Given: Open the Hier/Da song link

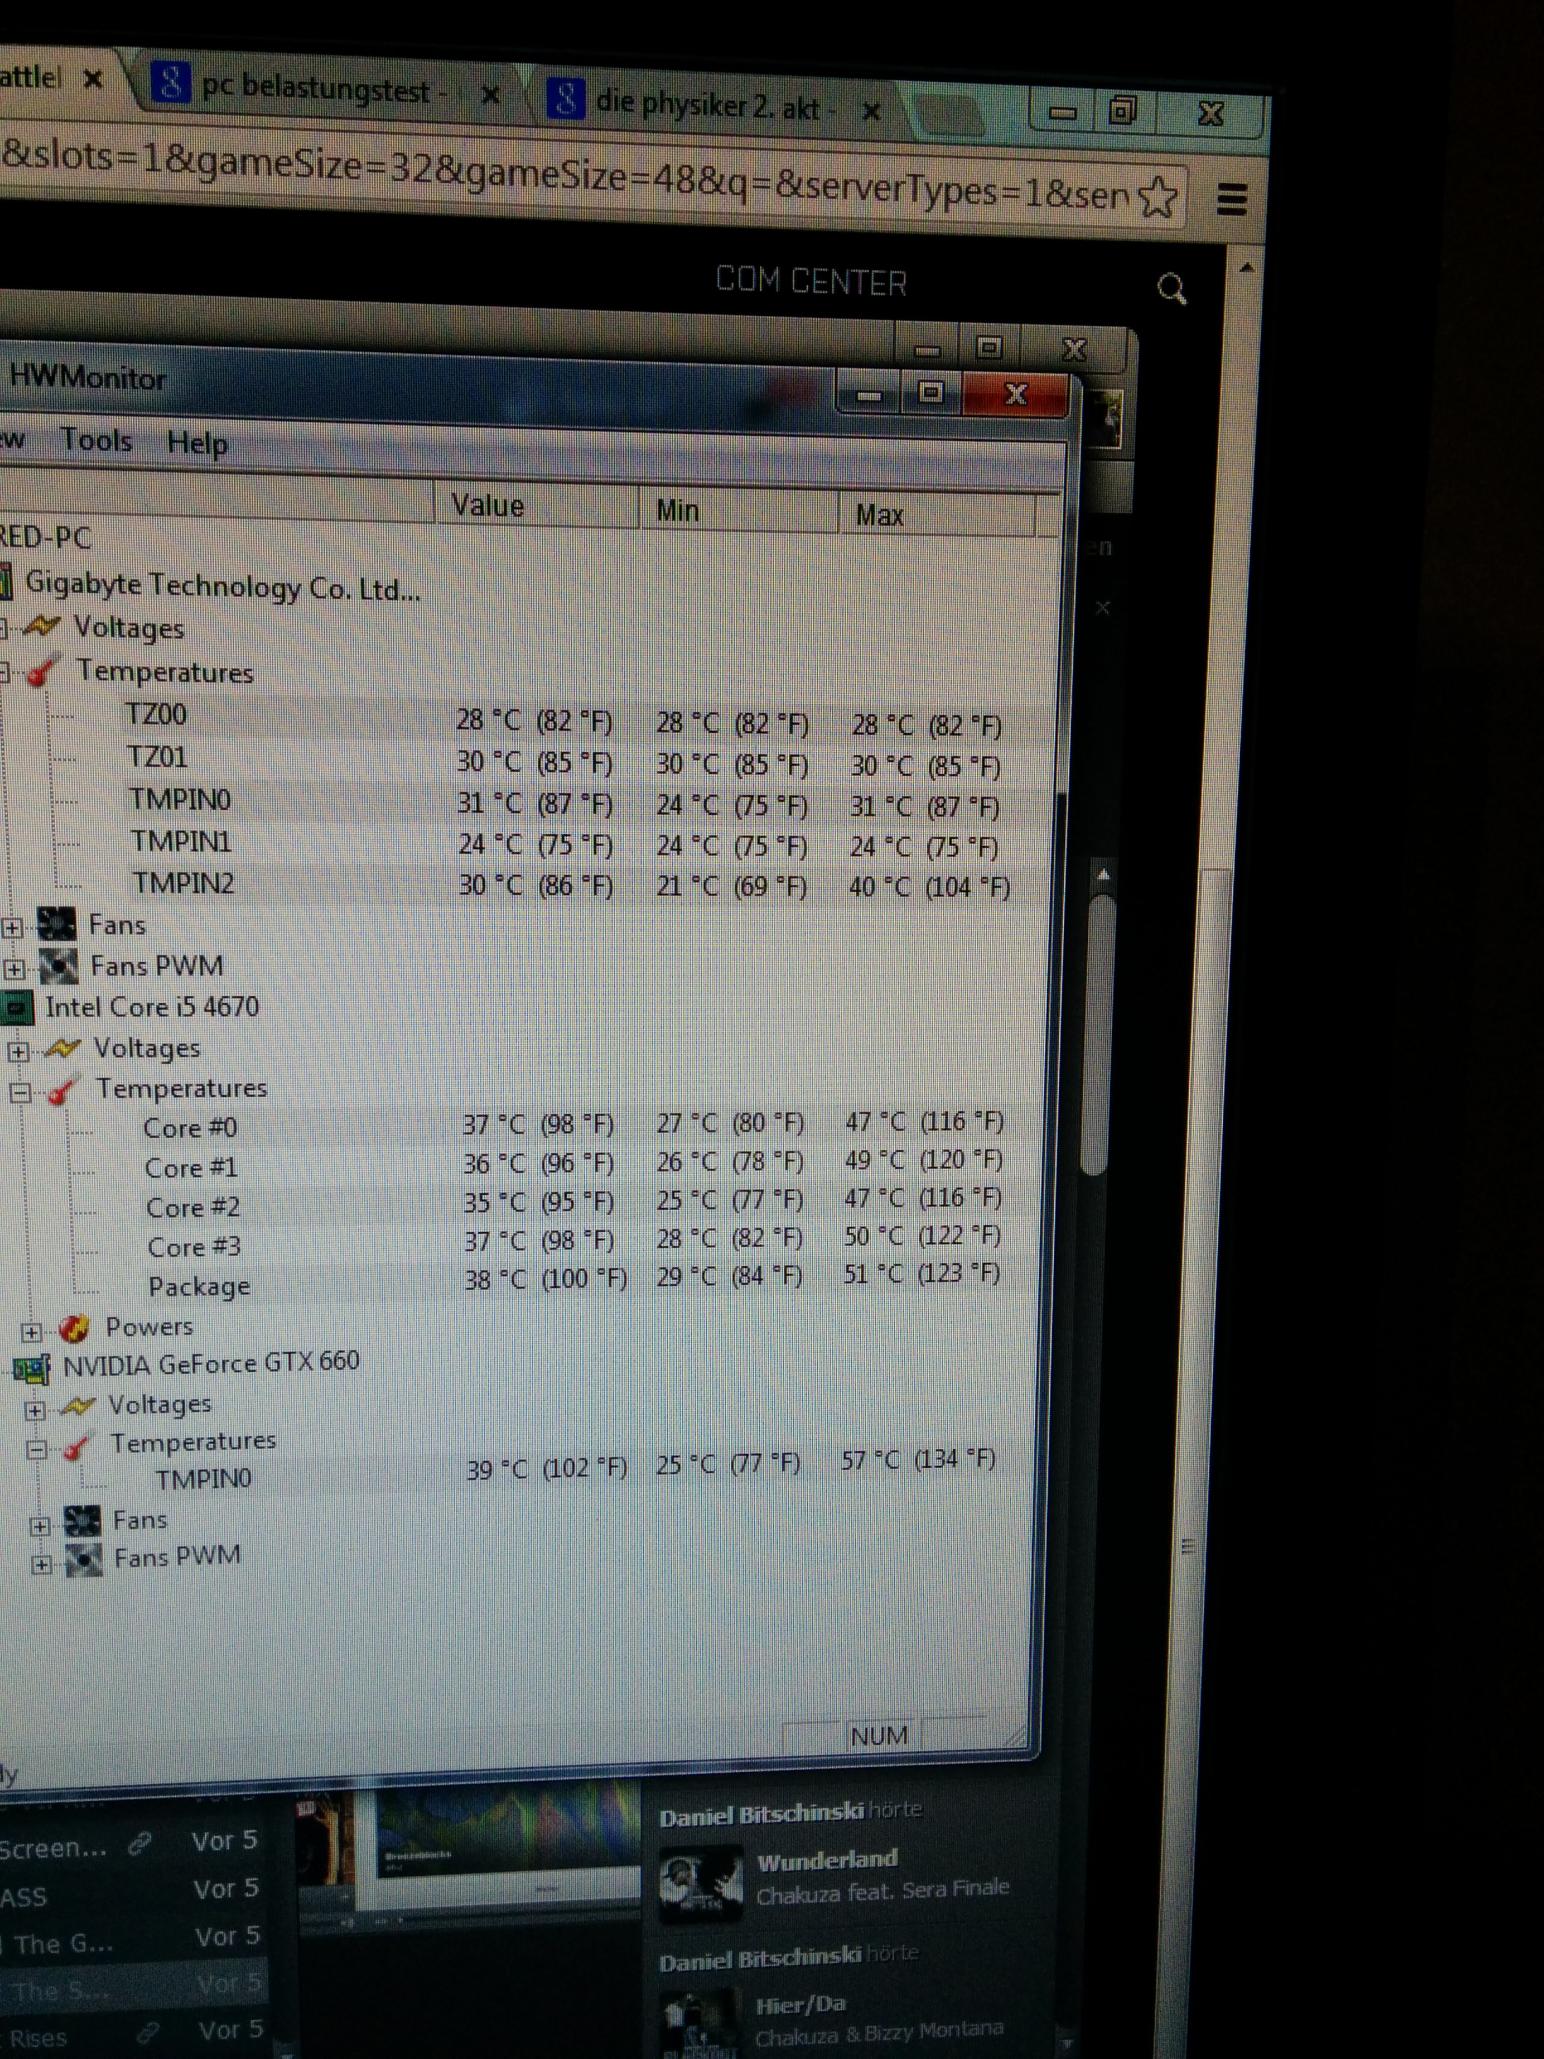Looking at the screenshot, I should tap(800, 2005).
